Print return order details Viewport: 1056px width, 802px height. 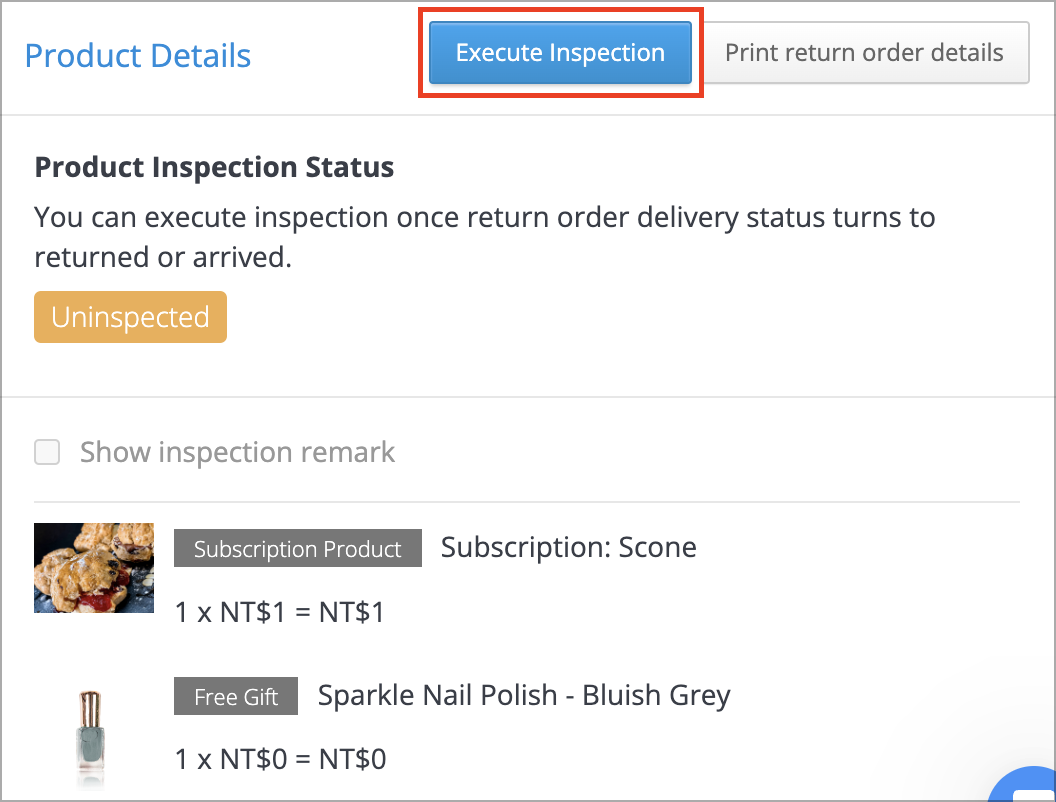[x=864, y=53]
